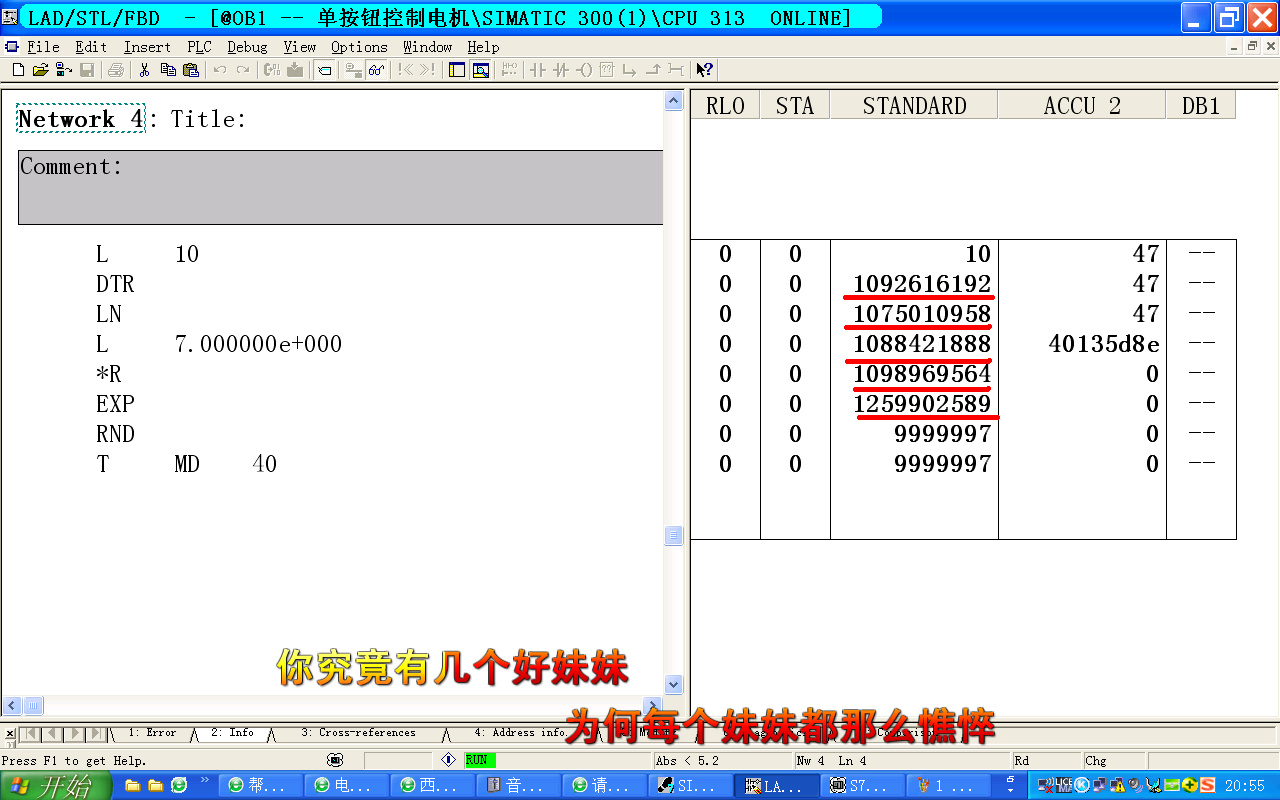Click the output coil toolbar icon
Image resolution: width=1280 pixels, height=800 pixels.
584,70
